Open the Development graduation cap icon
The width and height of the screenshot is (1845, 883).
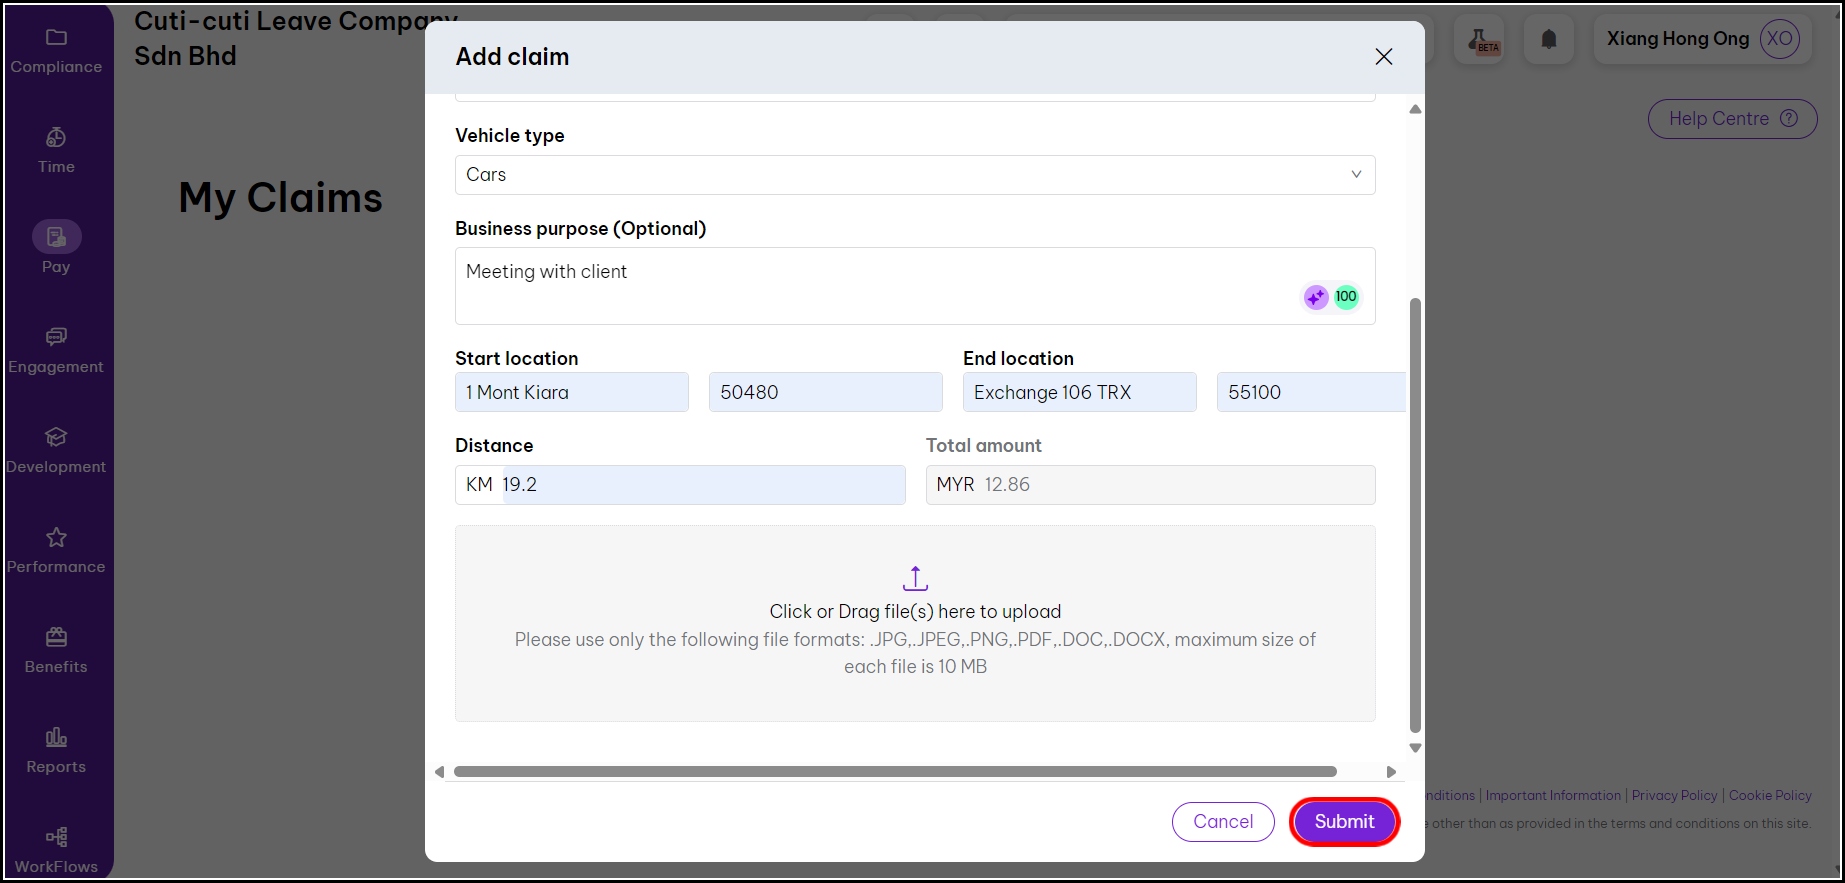click(x=56, y=437)
